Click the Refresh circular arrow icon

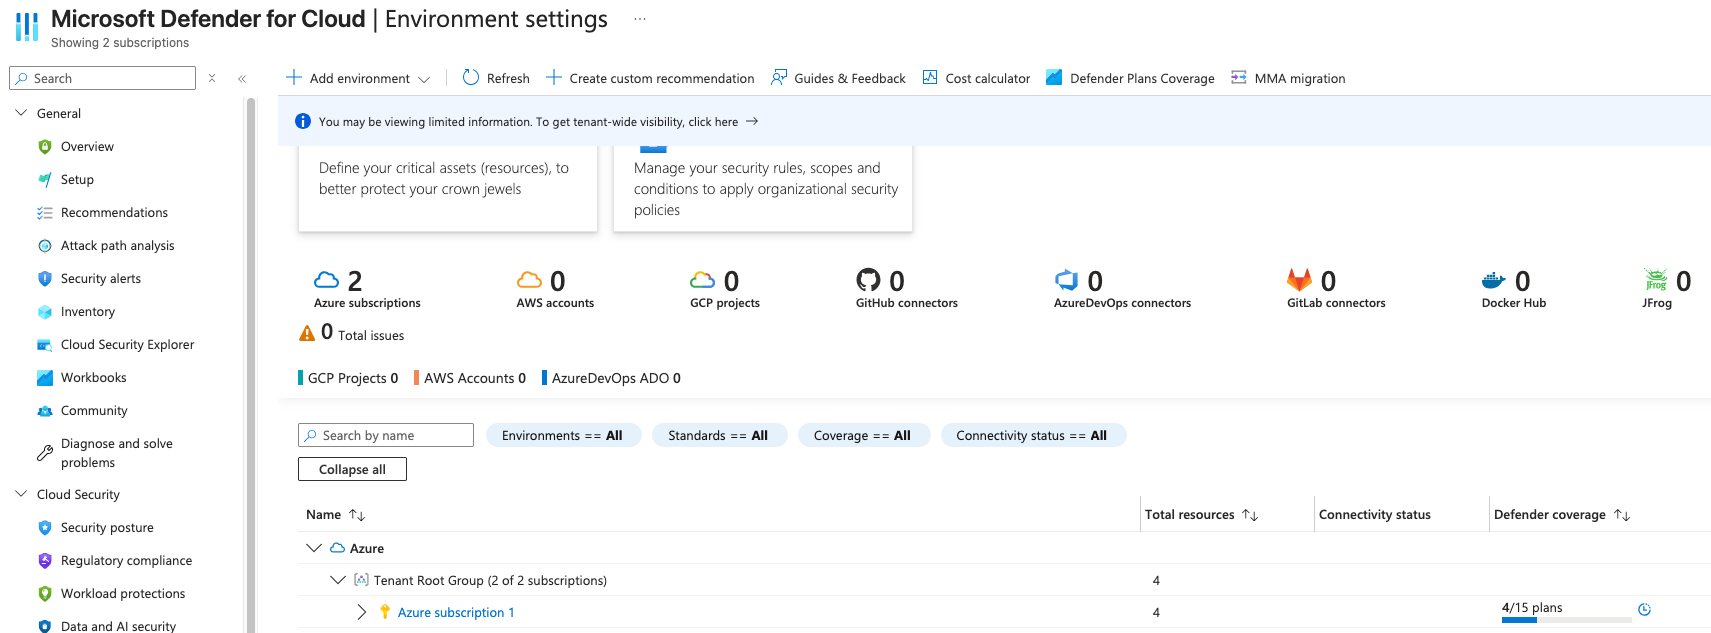[471, 77]
